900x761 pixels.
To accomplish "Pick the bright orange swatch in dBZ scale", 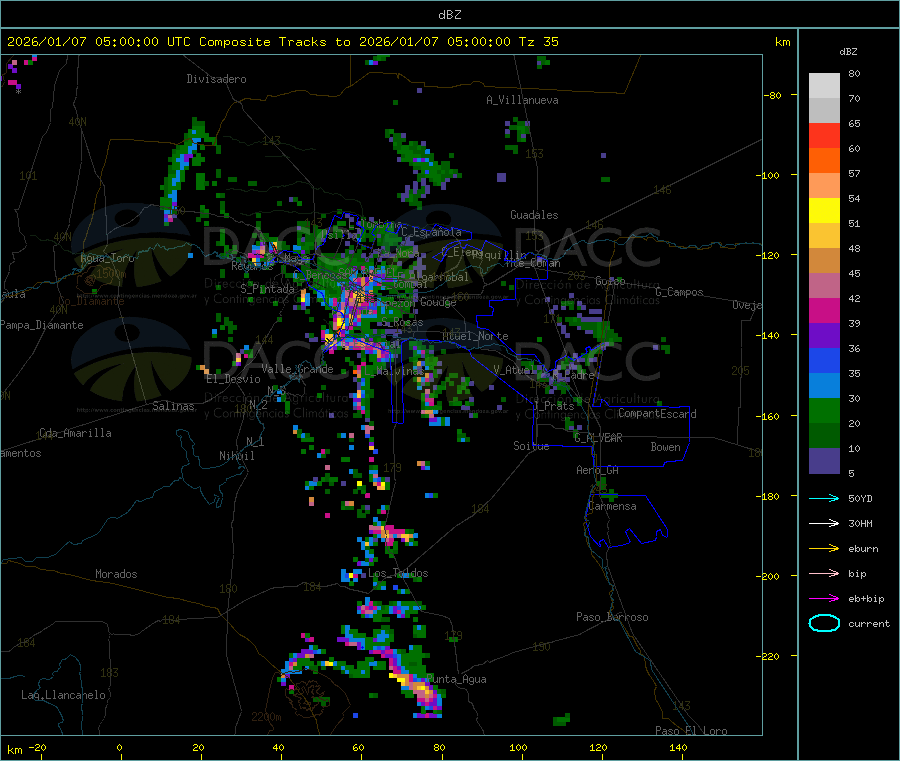I will pos(824,161).
